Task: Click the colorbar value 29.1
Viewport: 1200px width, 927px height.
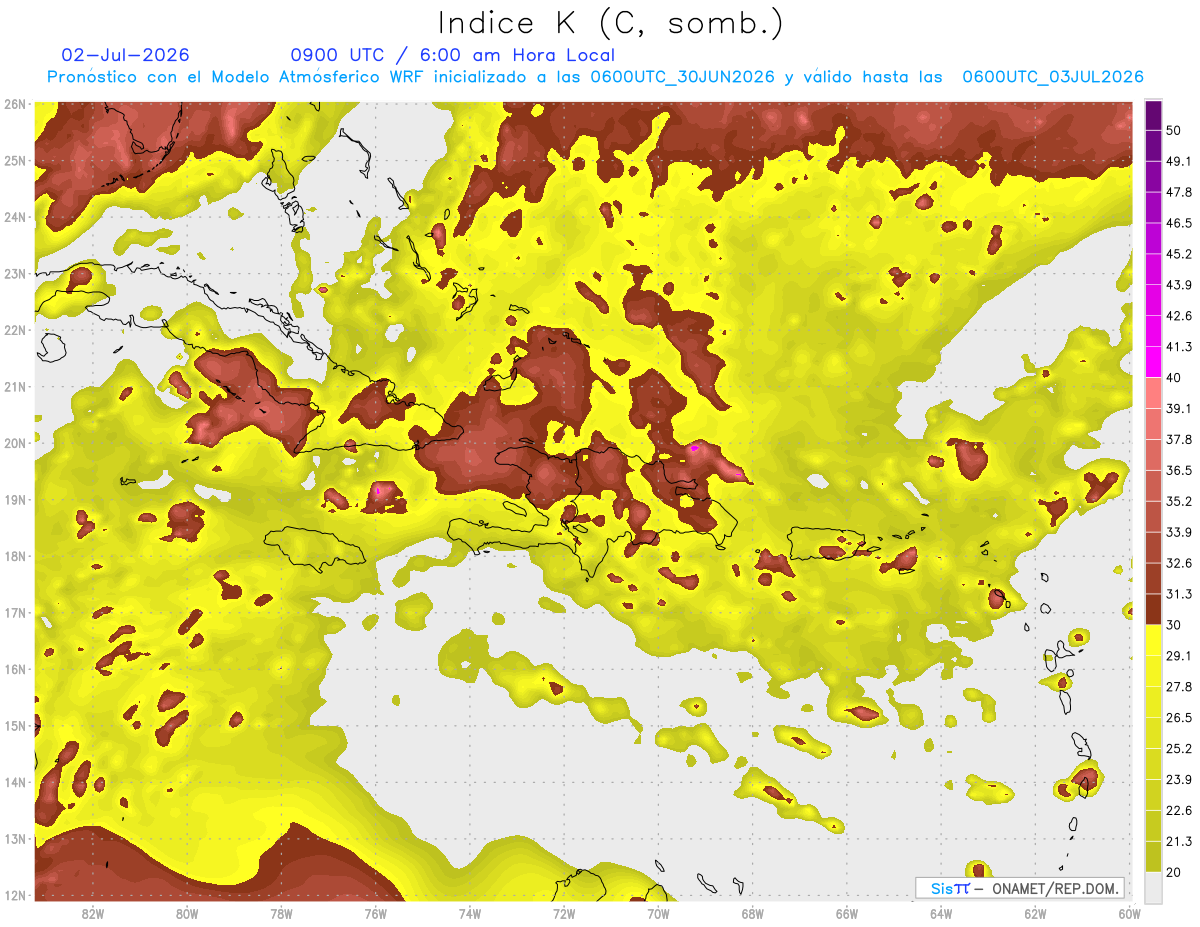Action: [1179, 656]
